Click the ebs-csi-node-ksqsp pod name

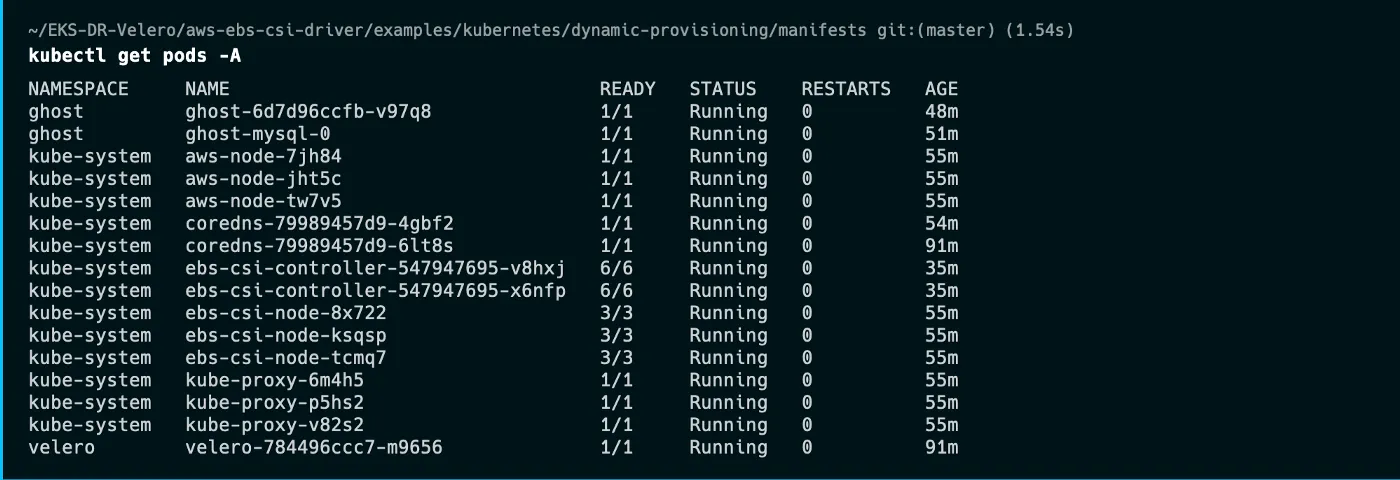[286, 335]
